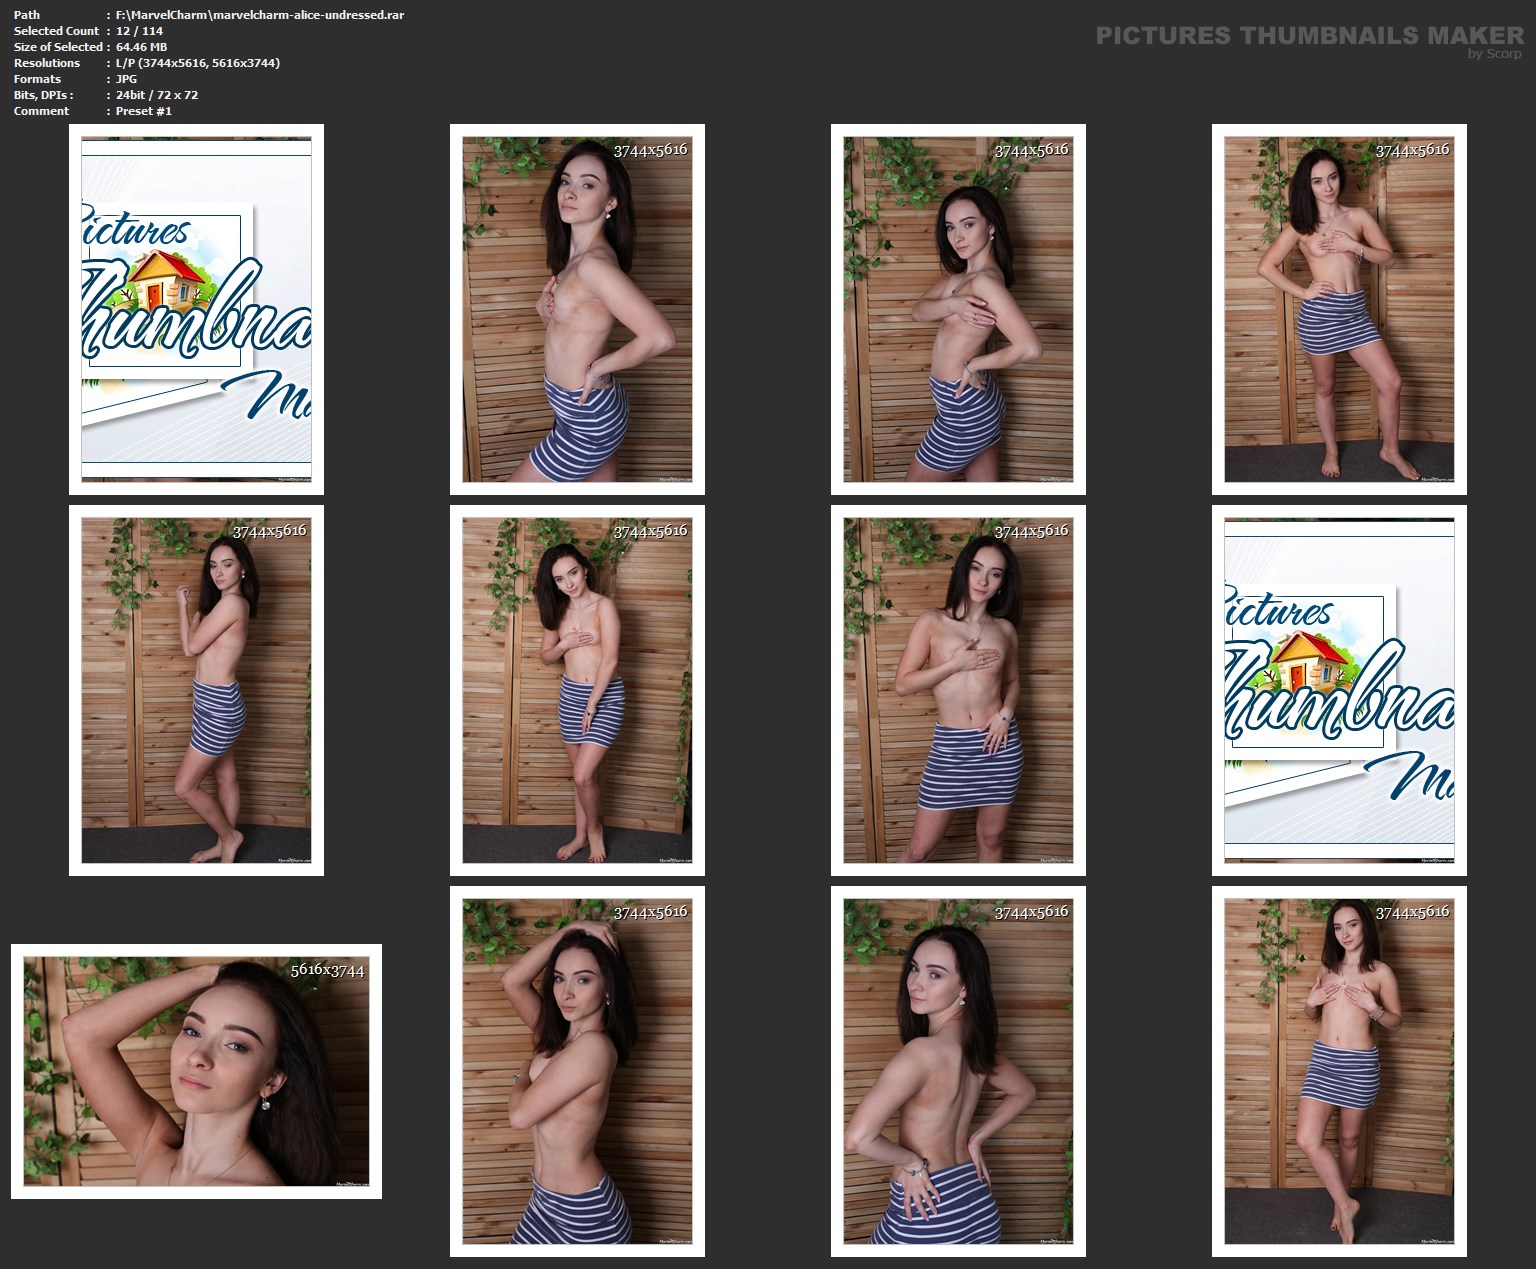Select second-row knee-up thumbnail, hand on chest

coord(958,690)
